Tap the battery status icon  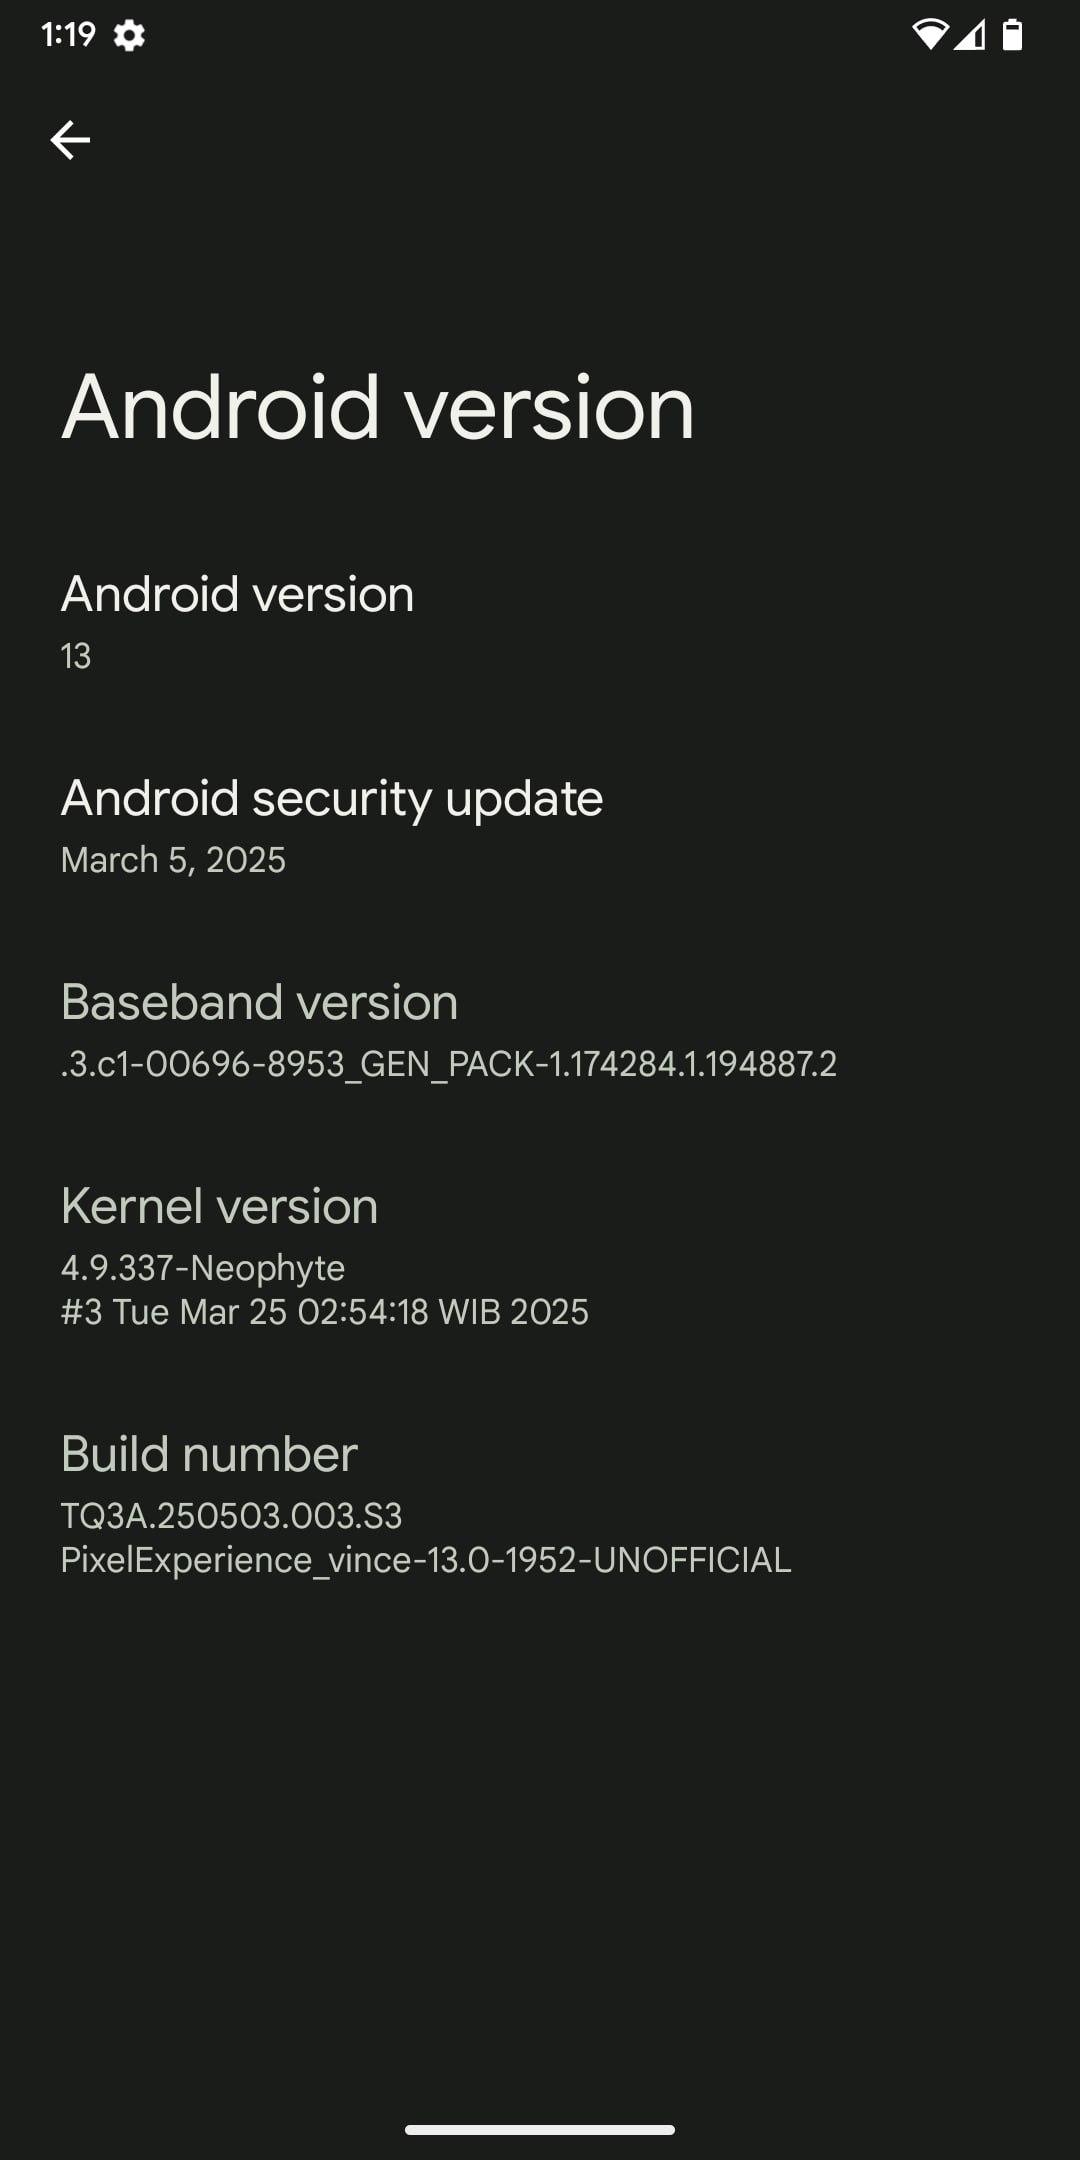click(1012, 35)
